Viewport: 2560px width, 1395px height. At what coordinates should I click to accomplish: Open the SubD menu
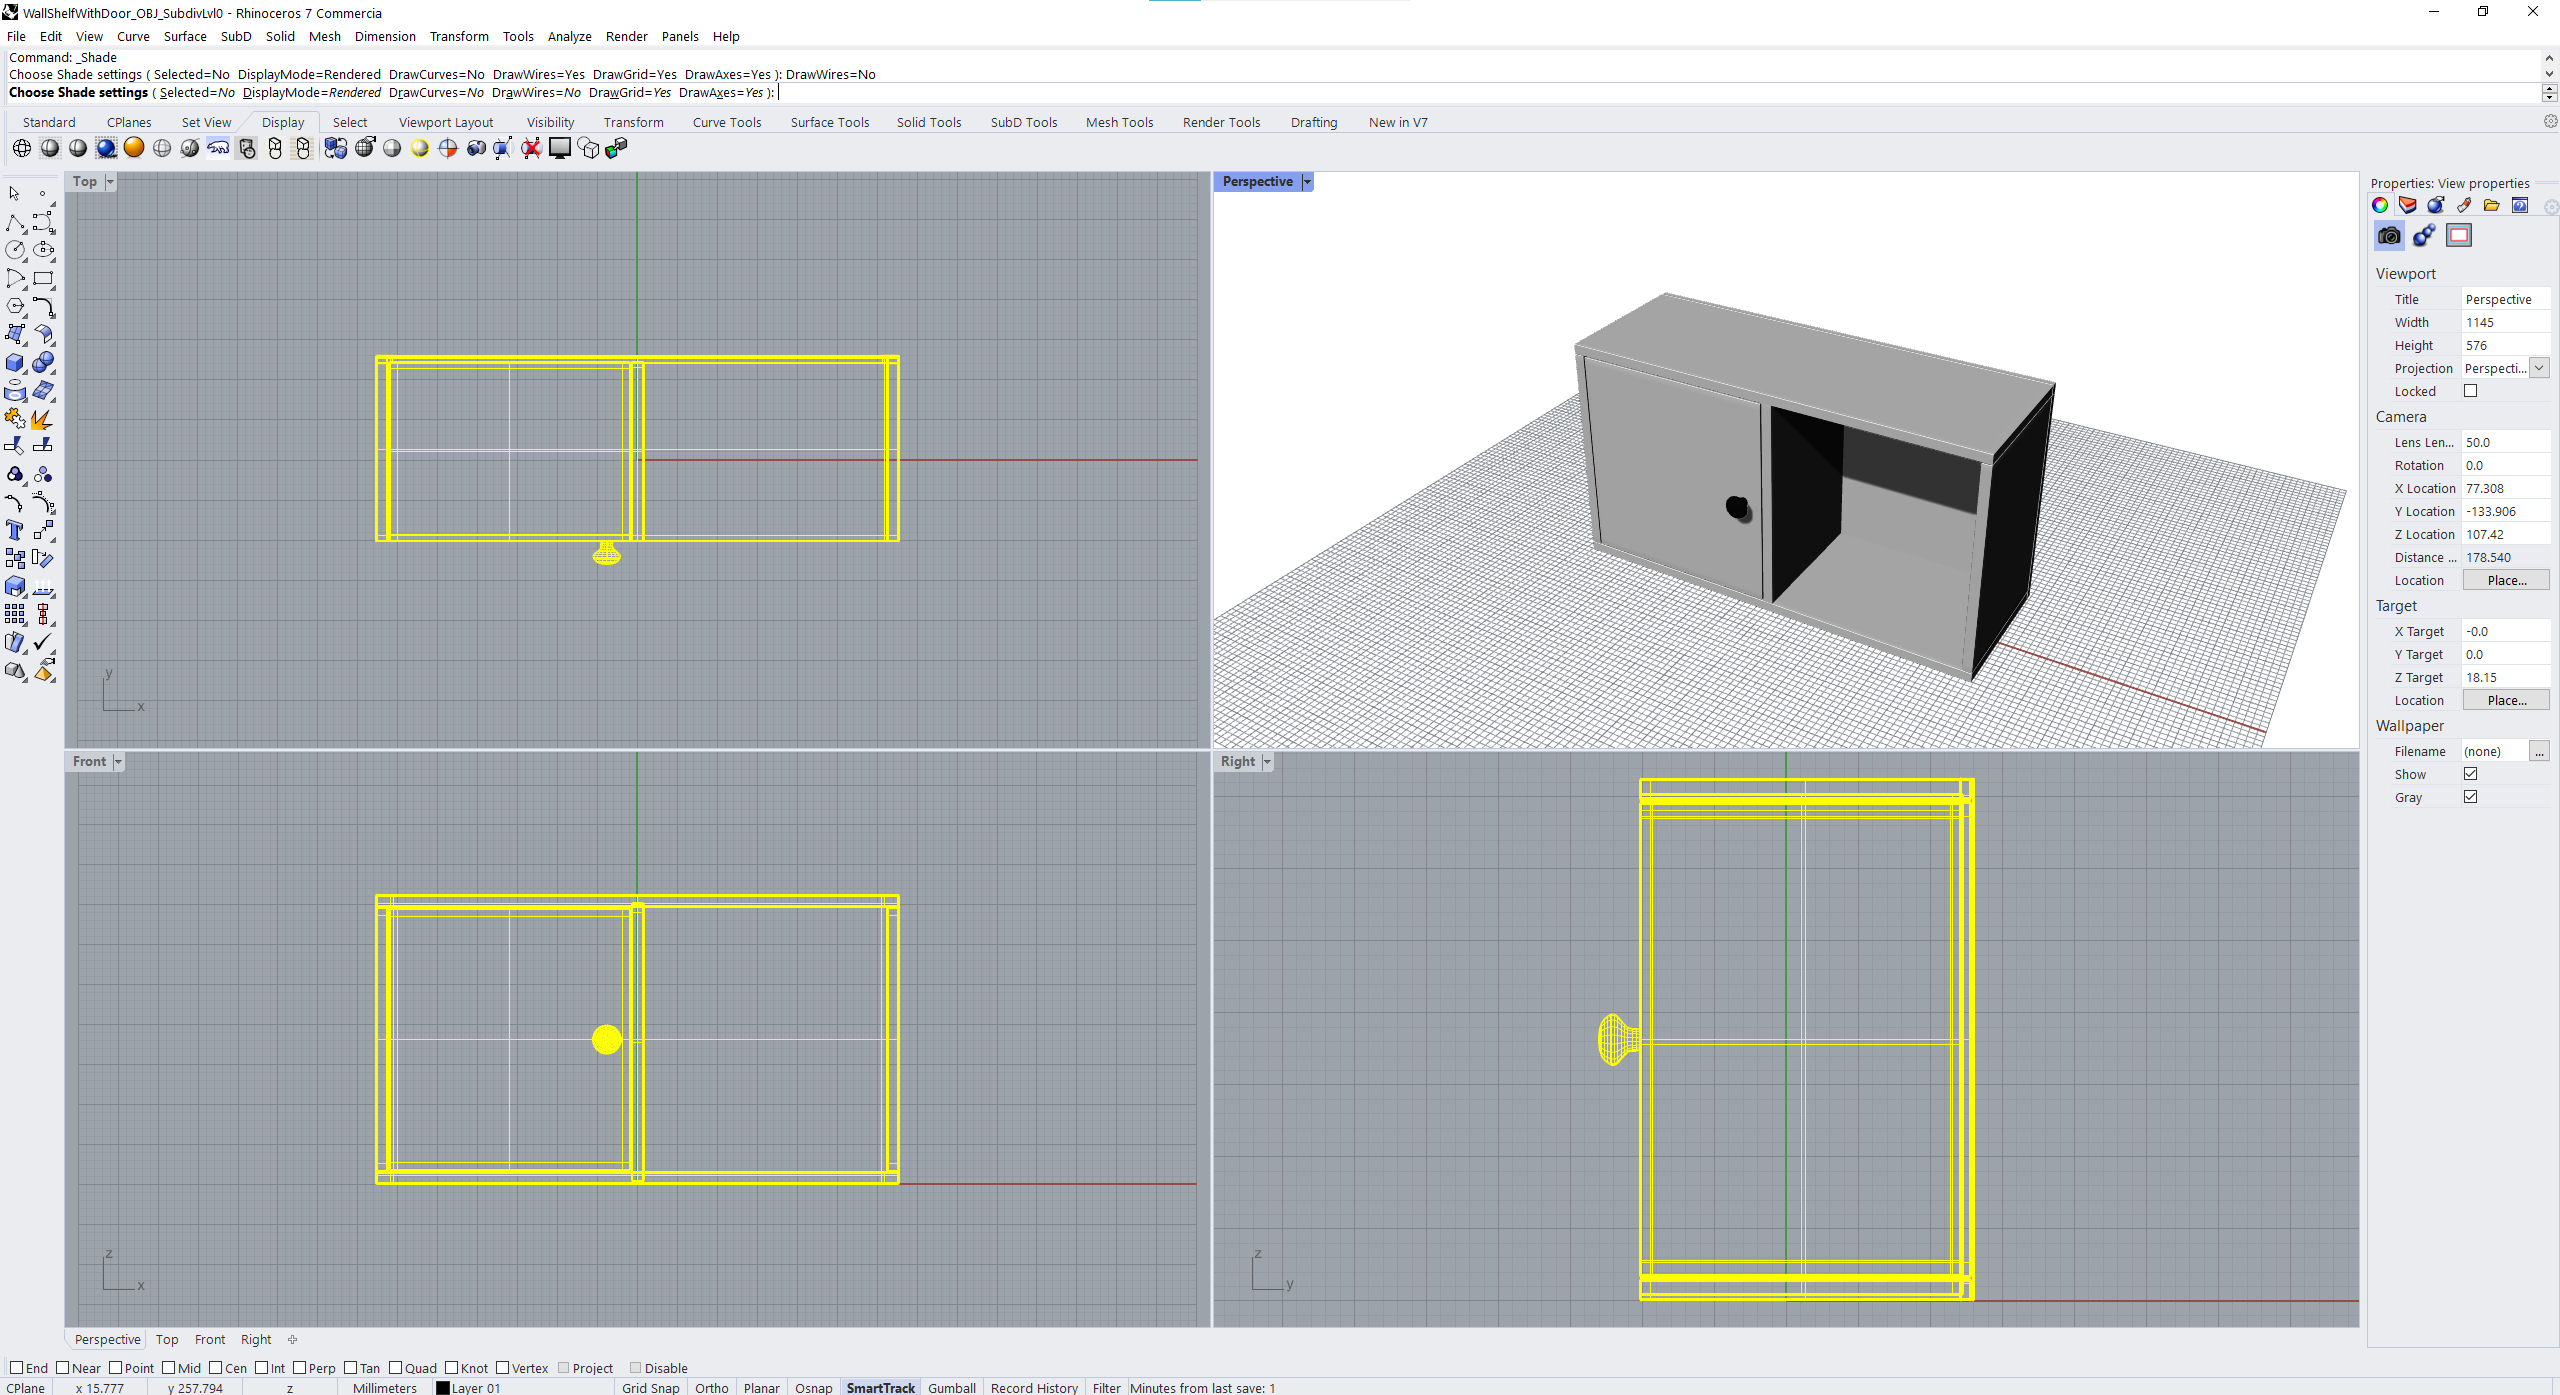click(236, 37)
